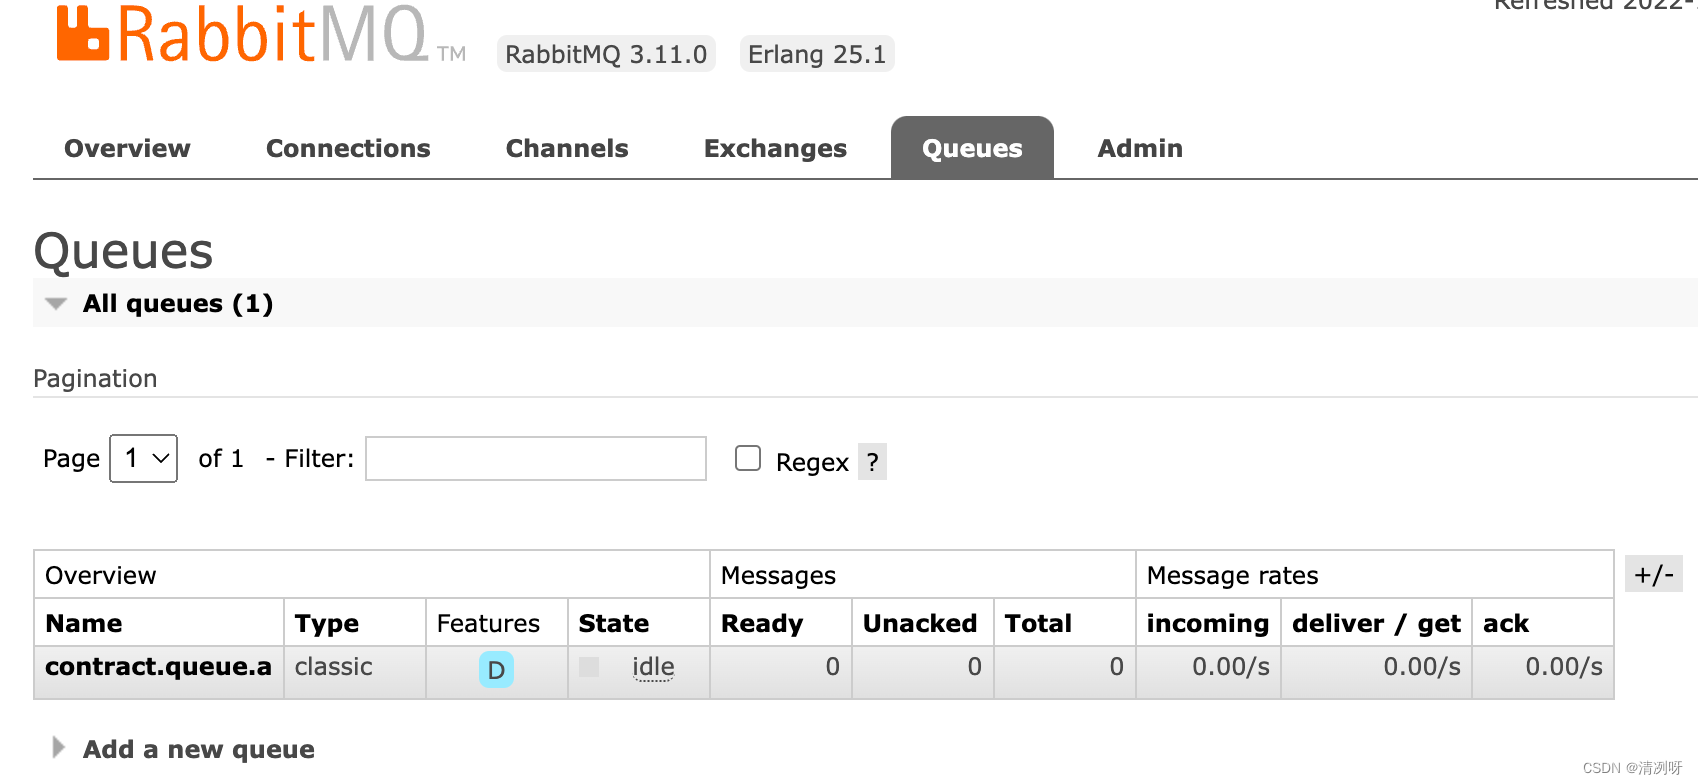Open the Page number dropdown
The image size is (1698, 784).
143,458
